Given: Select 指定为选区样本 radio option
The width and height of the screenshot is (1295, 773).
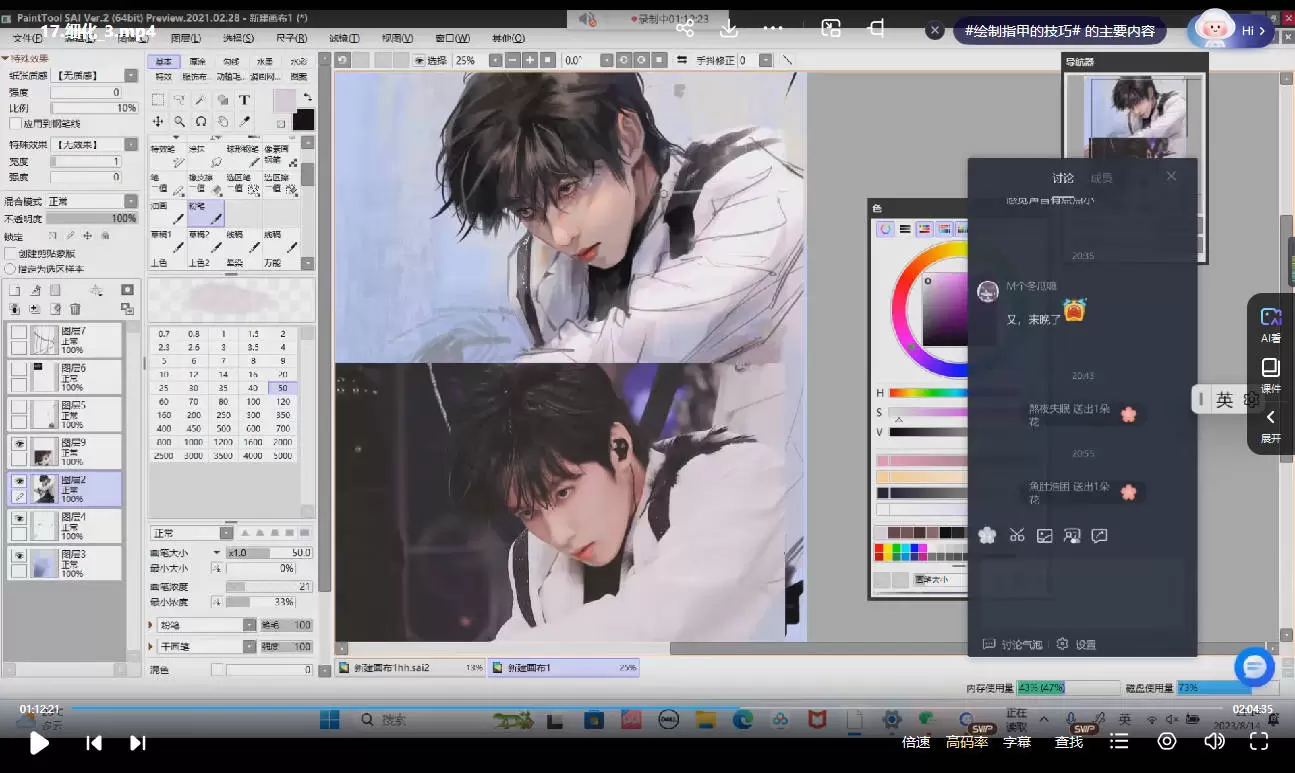Looking at the screenshot, I should point(10,269).
